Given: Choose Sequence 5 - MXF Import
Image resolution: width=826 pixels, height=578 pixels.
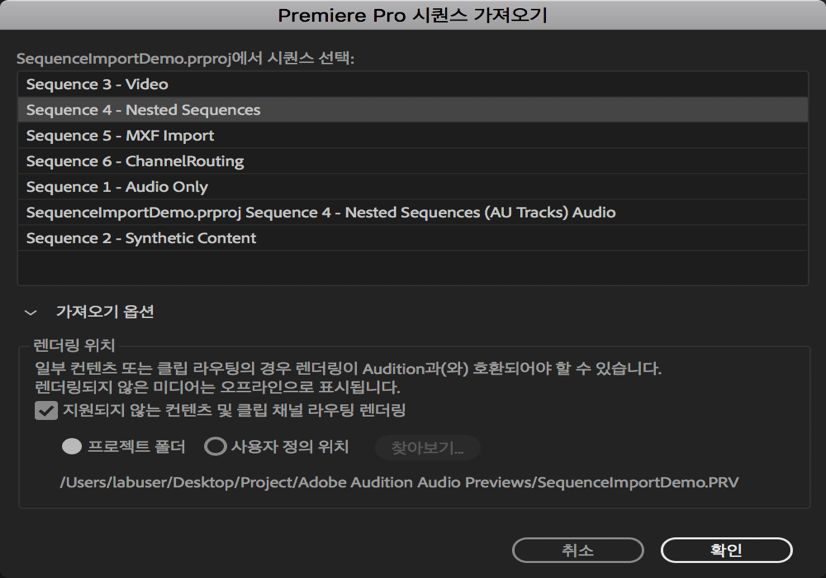Looking at the screenshot, I should pos(413,135).
